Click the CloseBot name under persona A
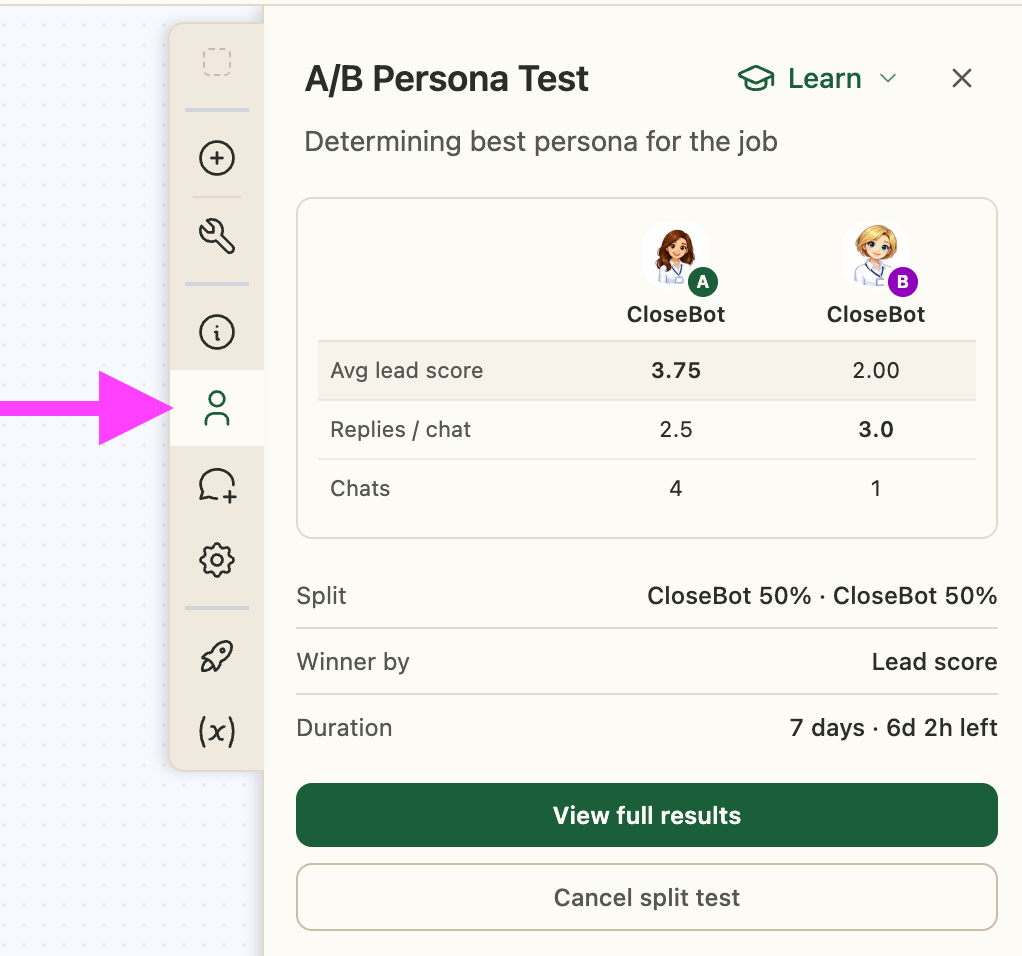Viewport: 1022px width, 956px height. [676, 314]
